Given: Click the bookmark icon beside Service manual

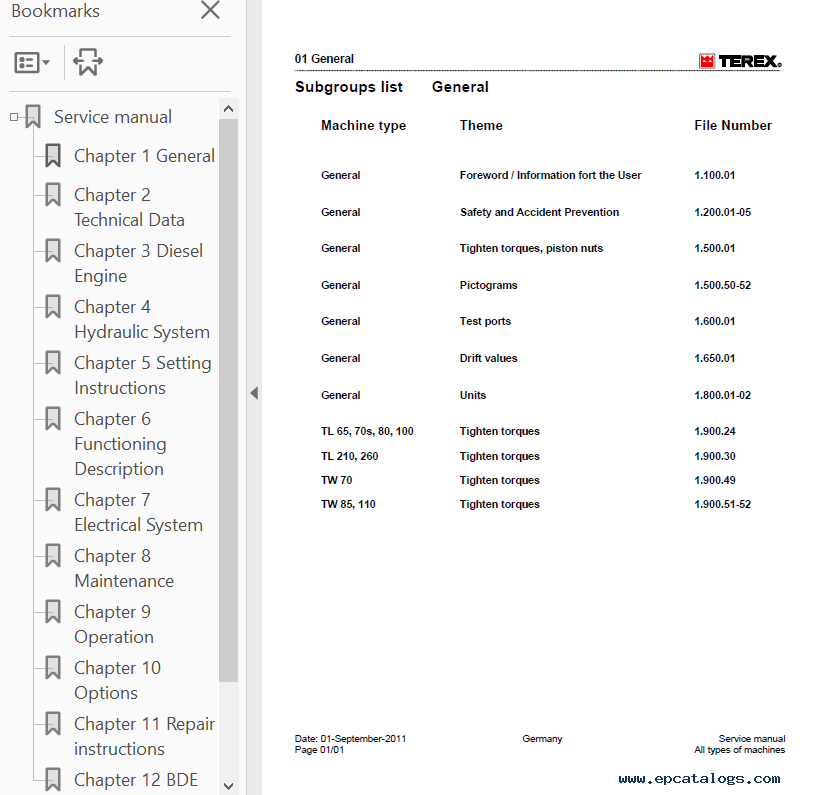Looking at the screenshot, I should click(x=33, y=117).
